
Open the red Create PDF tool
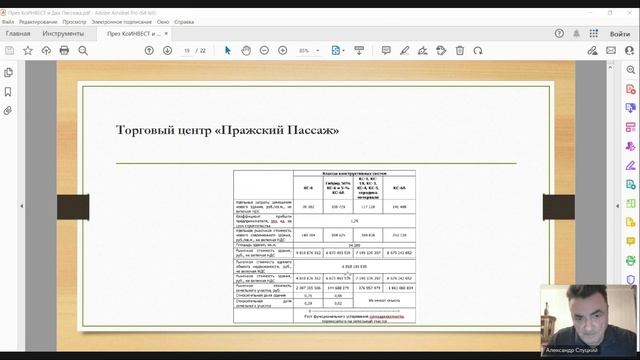pos(631,89)
